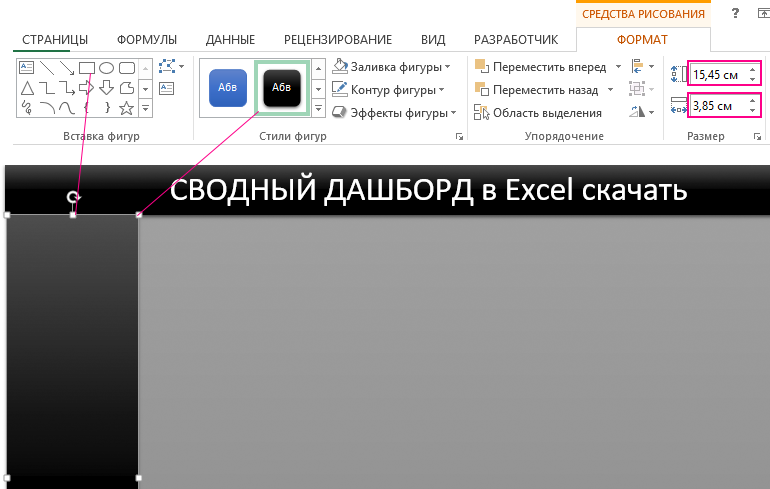
Task: Click shape styles gallery down arrow
Action: [x=318, y=89]
